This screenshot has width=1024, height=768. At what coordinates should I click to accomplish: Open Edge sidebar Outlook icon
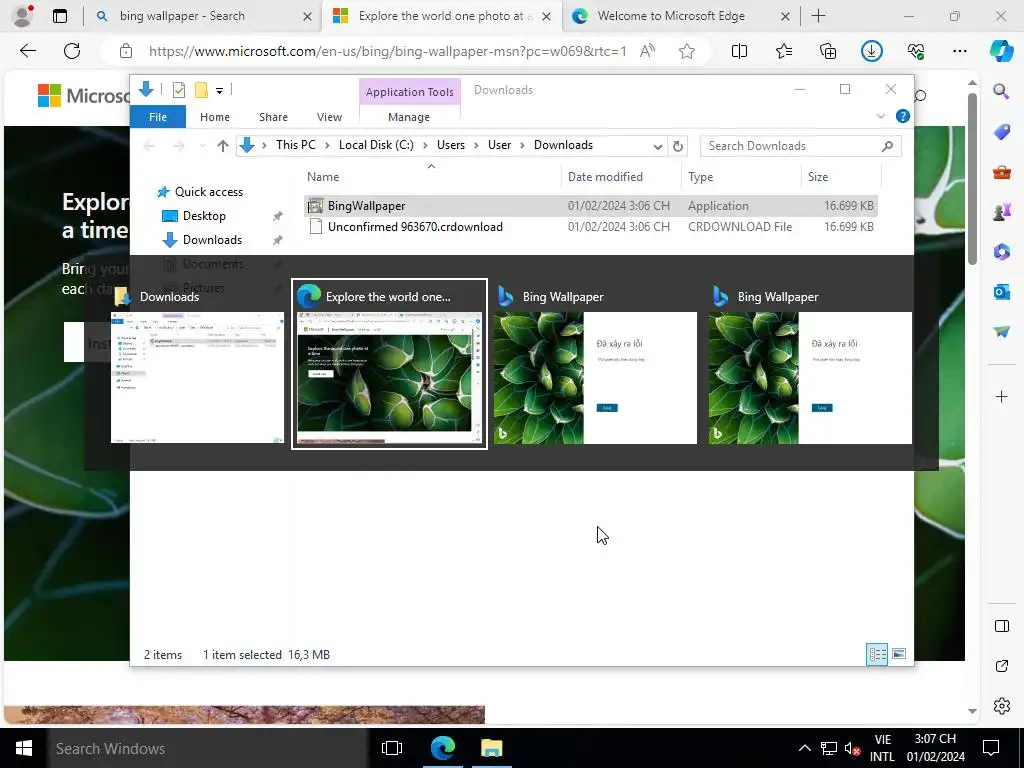click(x=1001, y=291)
